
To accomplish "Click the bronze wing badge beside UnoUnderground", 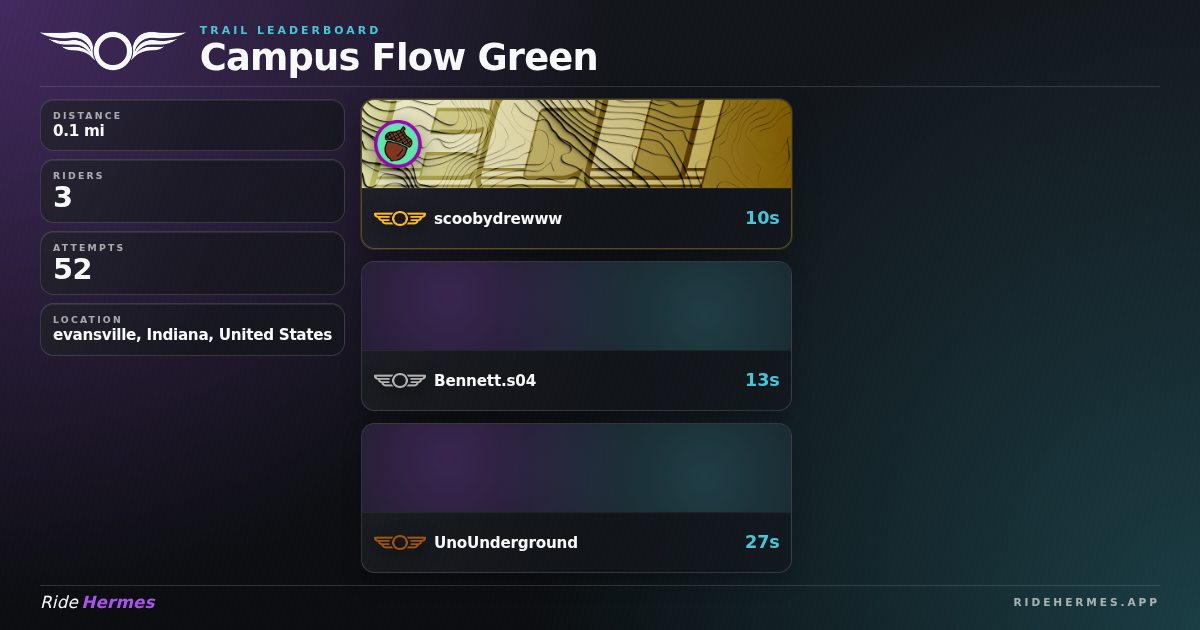I will [x=400, y=542].
